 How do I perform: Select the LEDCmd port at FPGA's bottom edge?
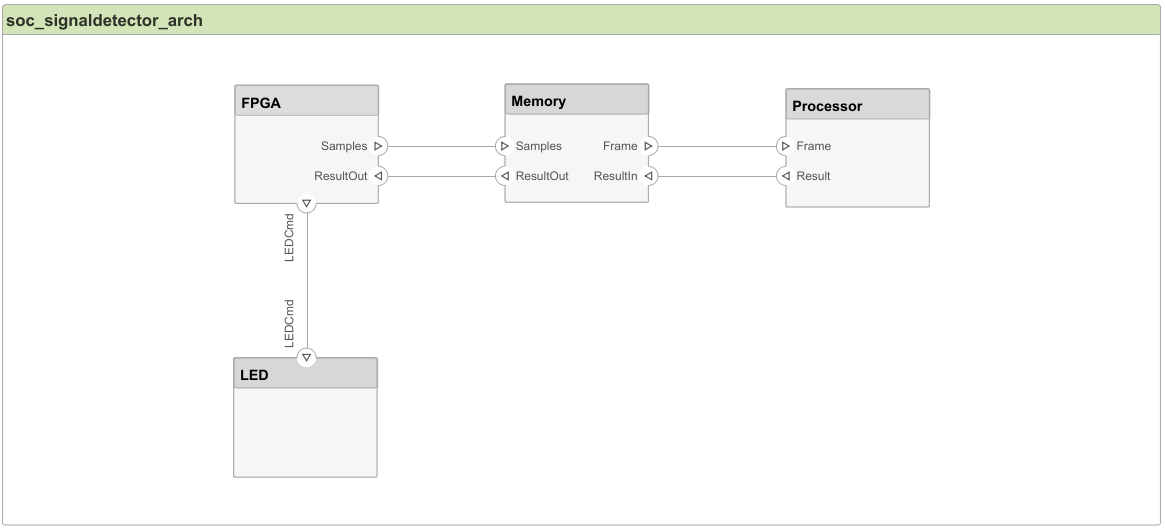[x=307, y=204]
